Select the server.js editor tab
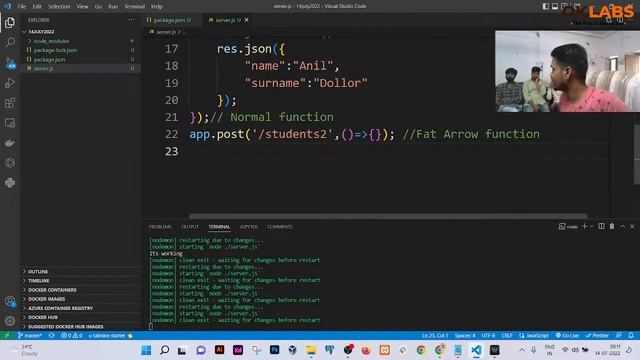This screenshot has width=640, height=360. pyautogui.click(x=228, y=20)
